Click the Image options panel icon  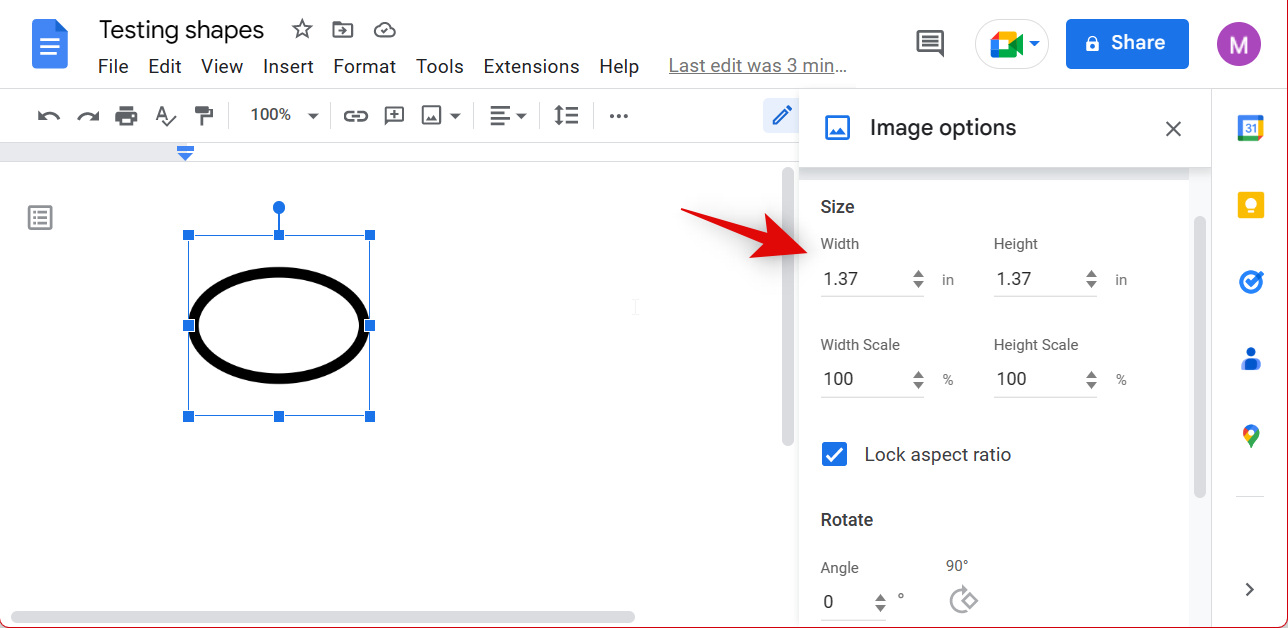(x=837, y=128)
